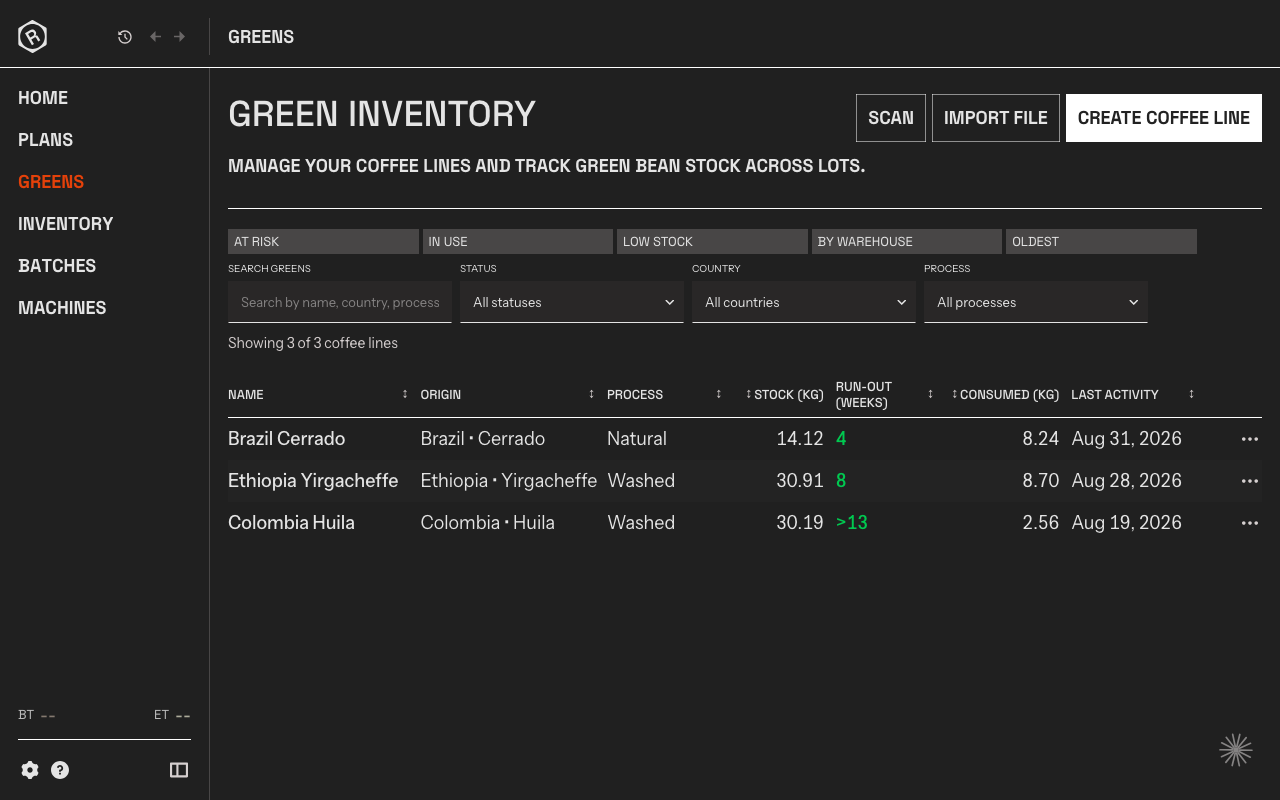Viewport: 1280px width, 800px height.
Task: Click stock value 30.91
Action: point(800,481)
